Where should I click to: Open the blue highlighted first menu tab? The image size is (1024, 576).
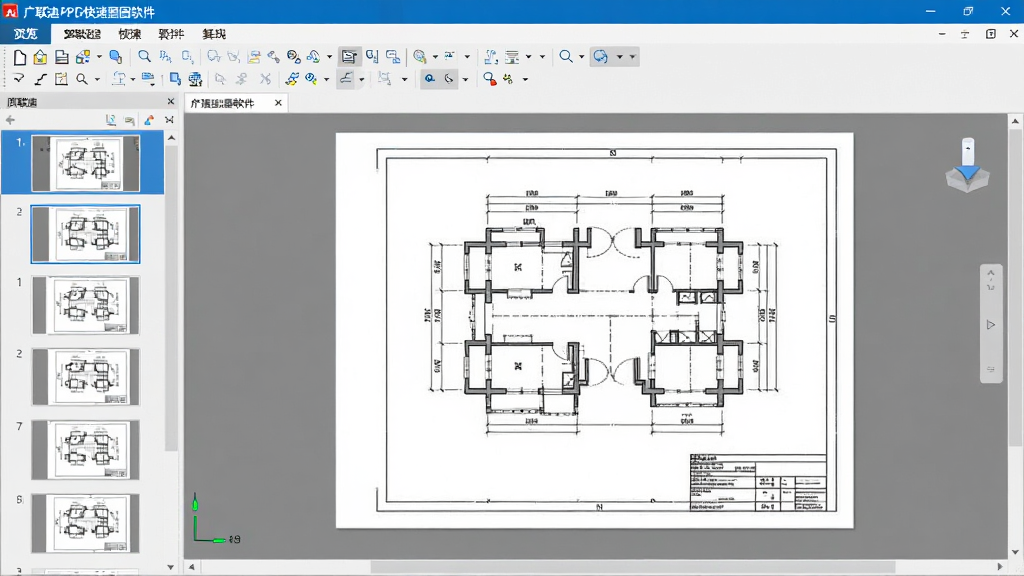point(25,34)
